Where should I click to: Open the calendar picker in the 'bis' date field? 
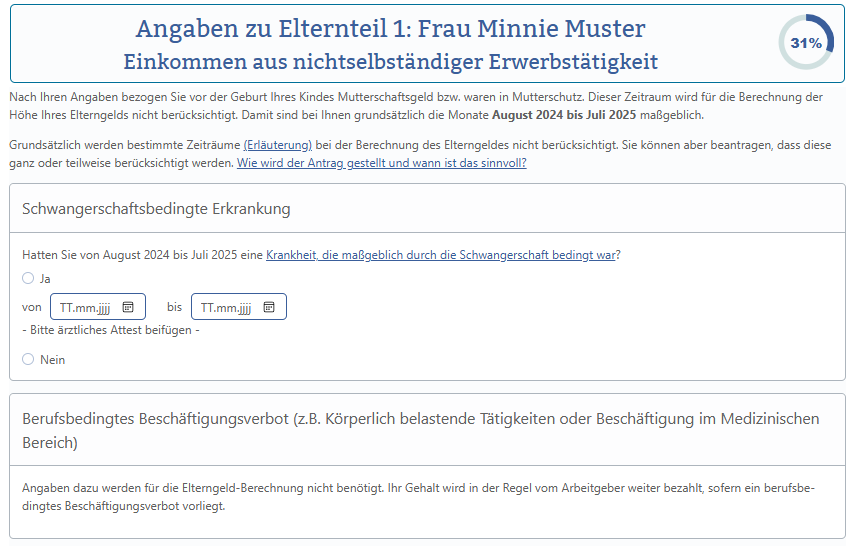tap(269, 307)
